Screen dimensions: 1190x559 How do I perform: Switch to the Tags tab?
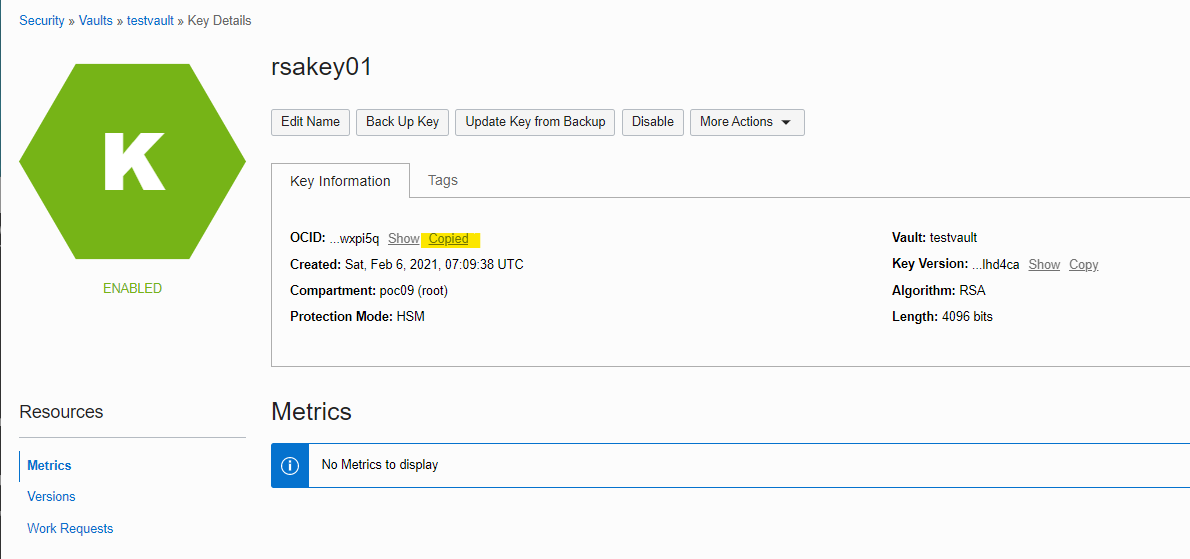[442, 180]
